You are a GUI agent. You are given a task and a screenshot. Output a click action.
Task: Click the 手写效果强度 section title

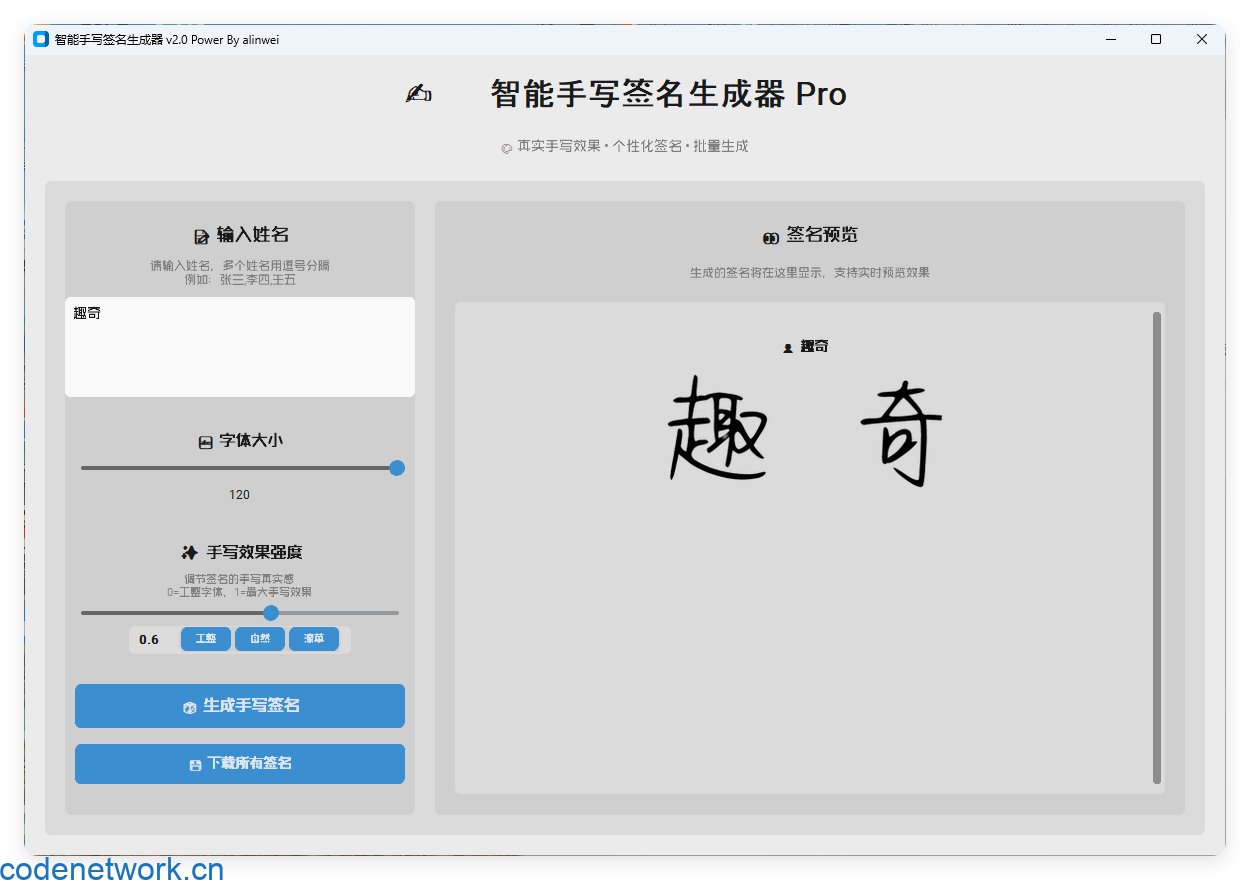(255, 552)
